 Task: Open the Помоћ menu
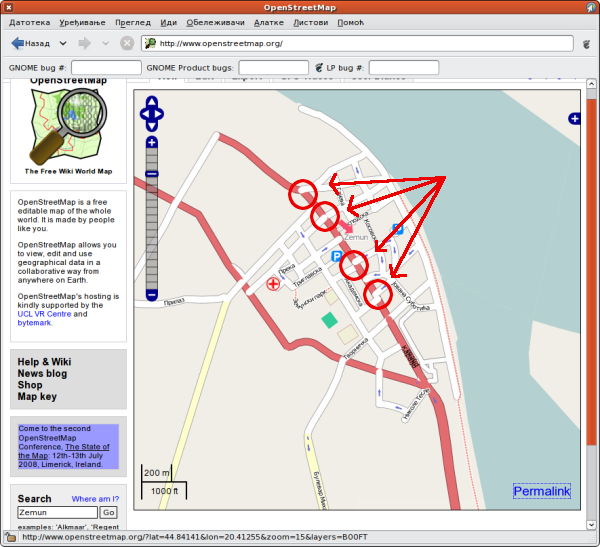[x=351, y=23]
